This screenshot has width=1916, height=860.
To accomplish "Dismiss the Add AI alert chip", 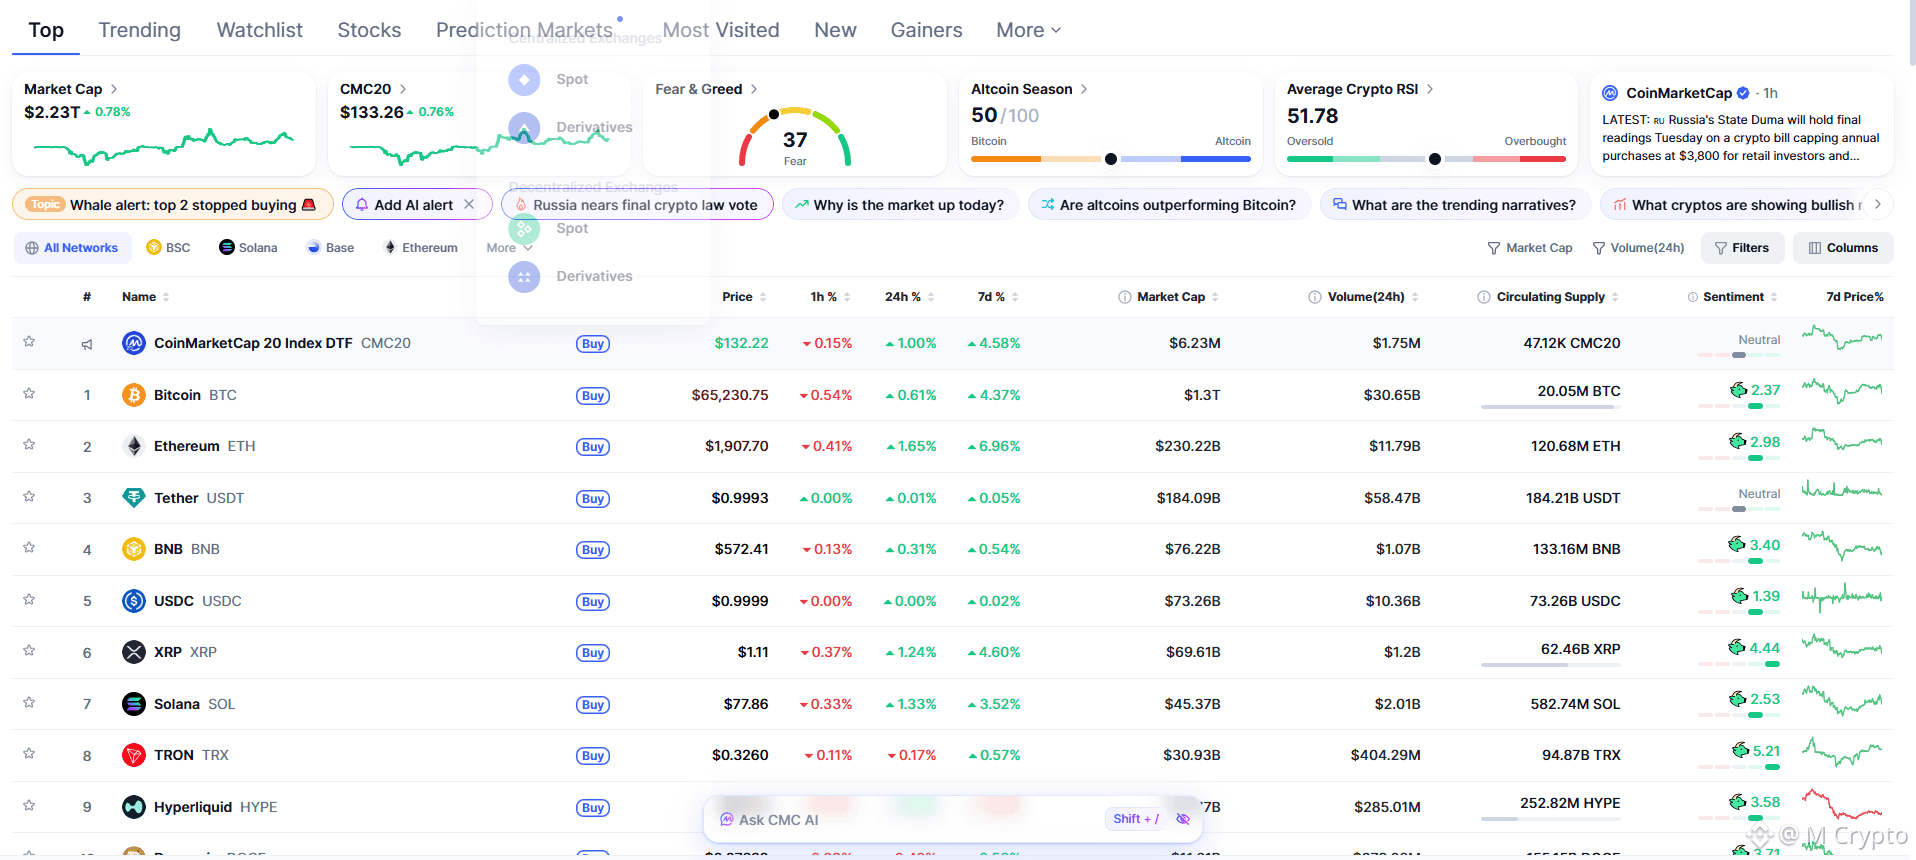I will [469, 204].
